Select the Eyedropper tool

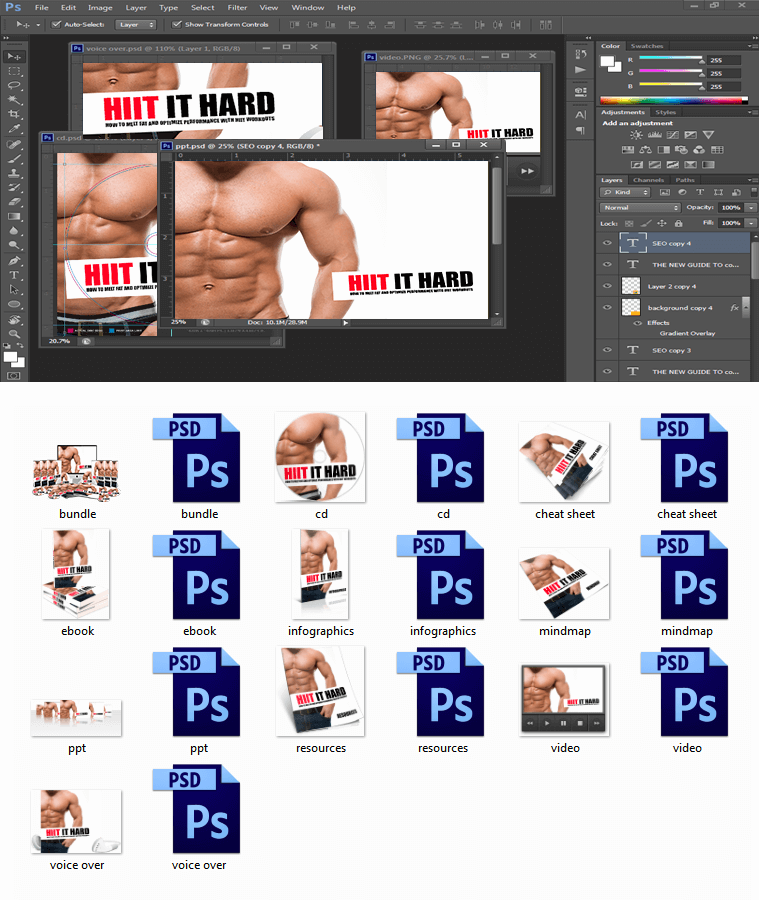tap(14, 129)
